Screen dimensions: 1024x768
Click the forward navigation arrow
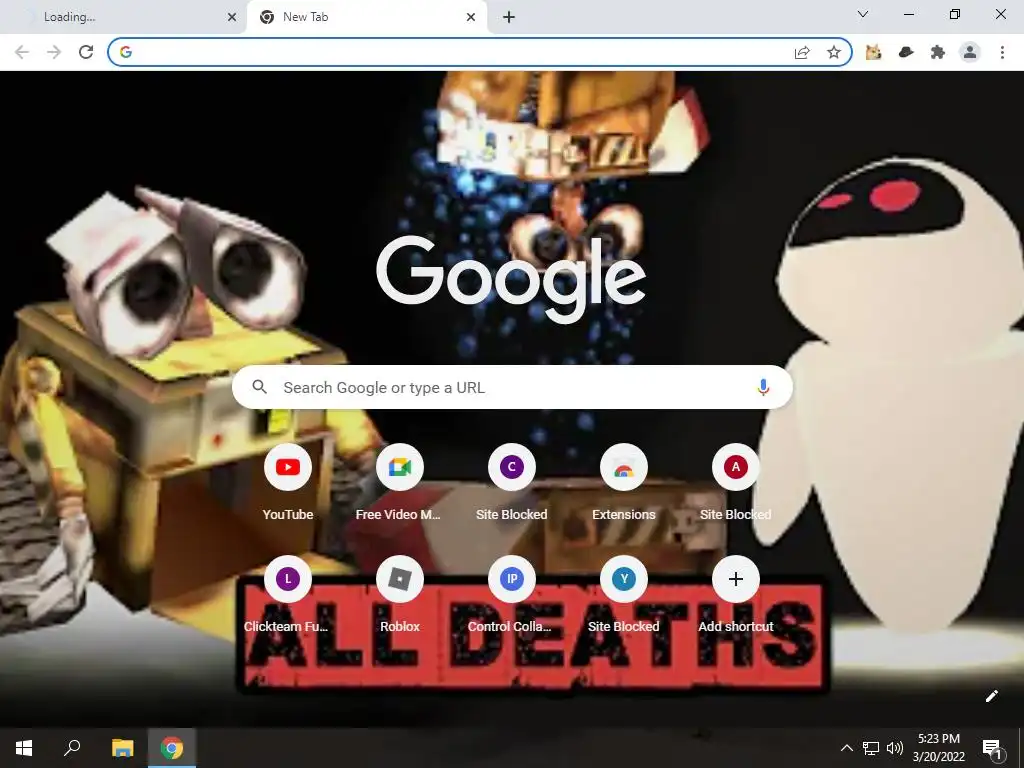[x=54, y=52]
